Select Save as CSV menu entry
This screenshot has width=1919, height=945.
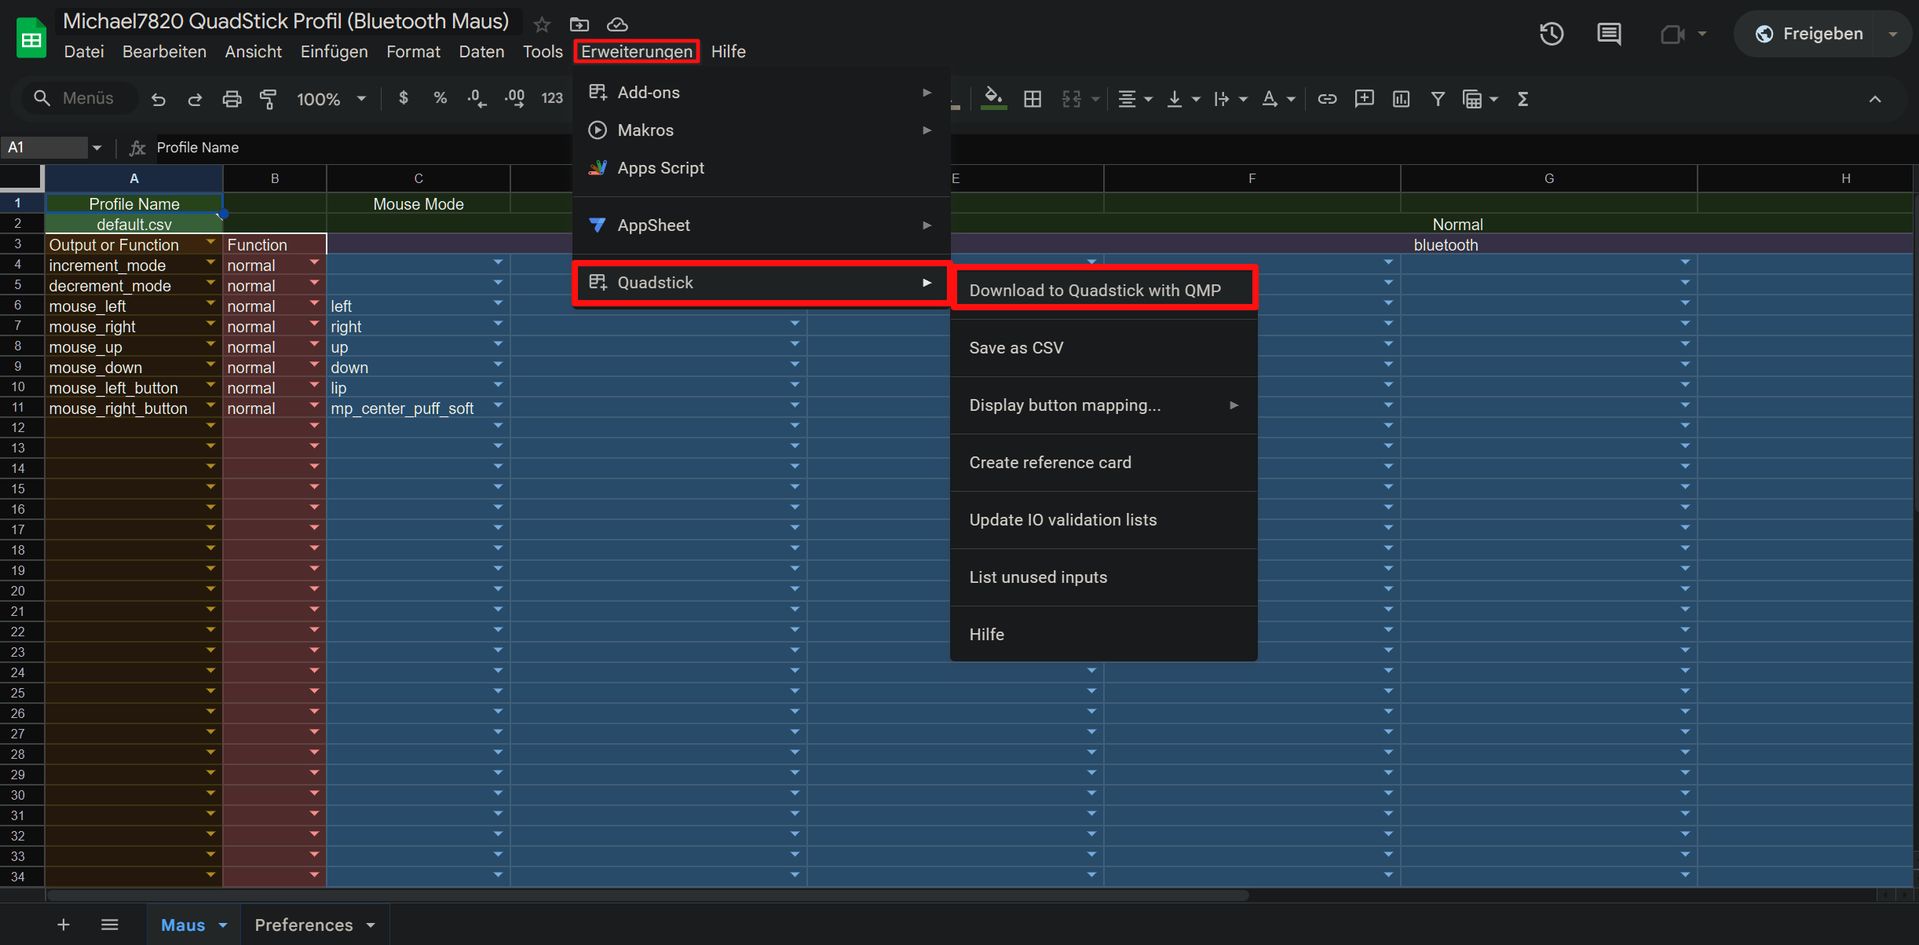click(x=1016, y=348)
